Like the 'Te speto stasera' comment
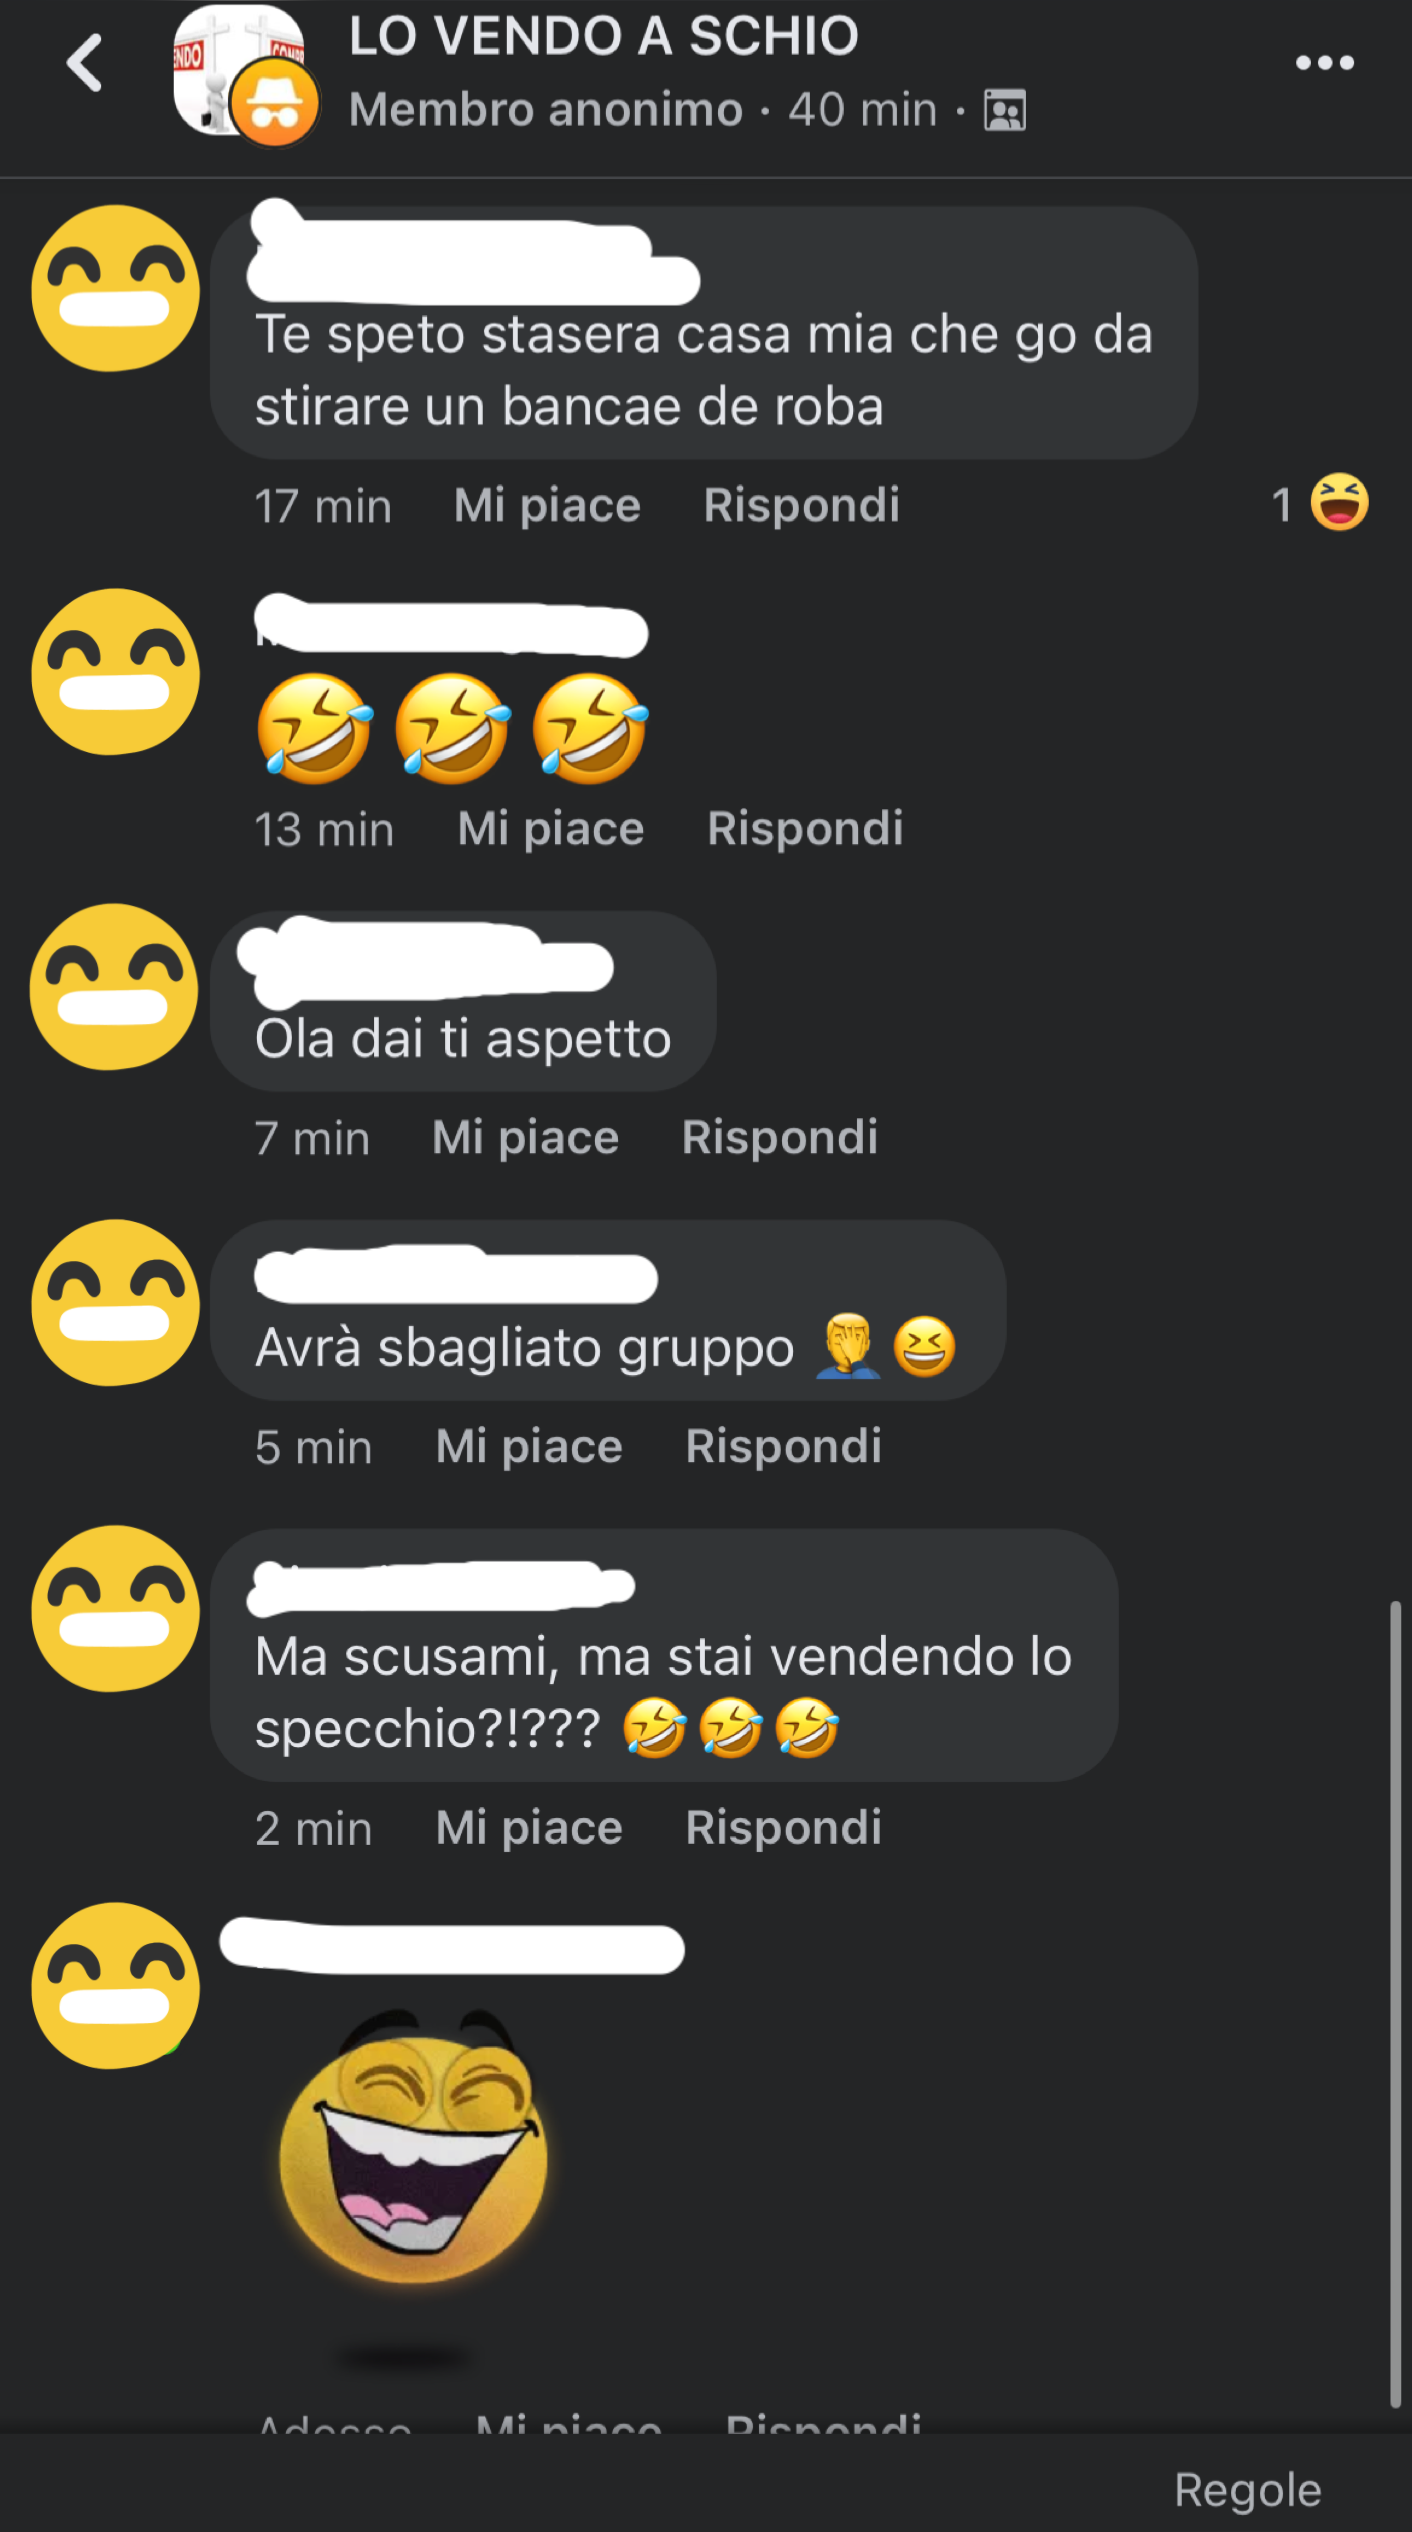 coord(547,506)
